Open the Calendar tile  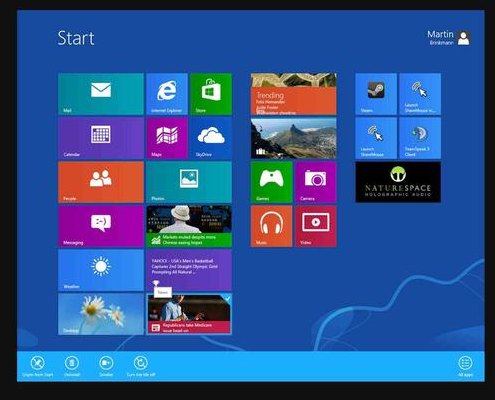[101, 138]
